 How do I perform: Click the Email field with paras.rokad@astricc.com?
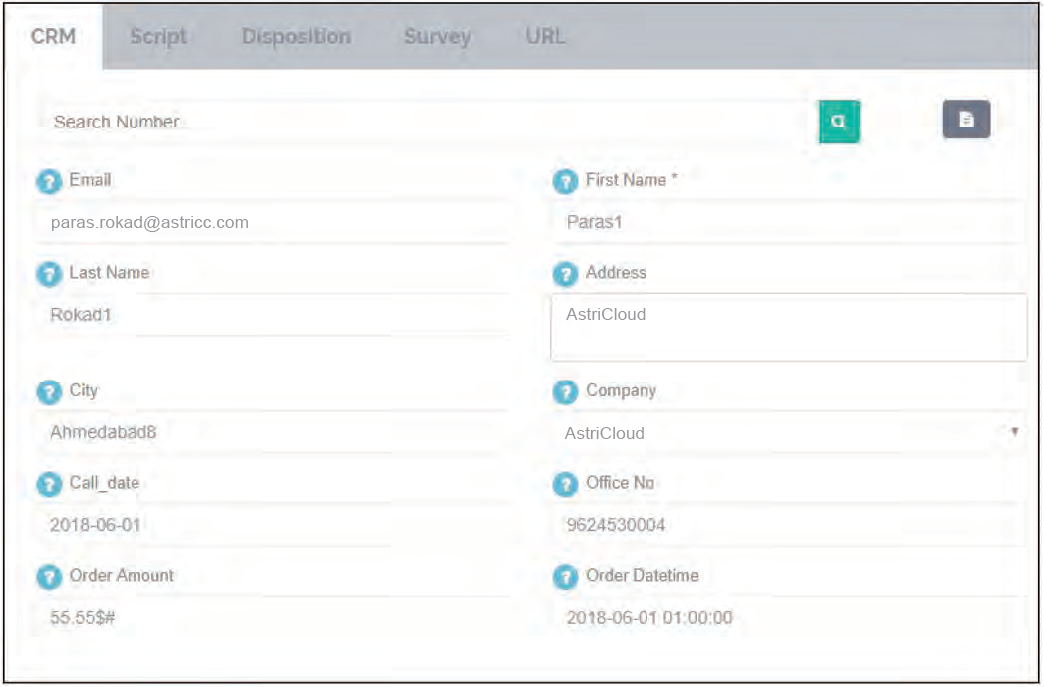coord(272,222)
